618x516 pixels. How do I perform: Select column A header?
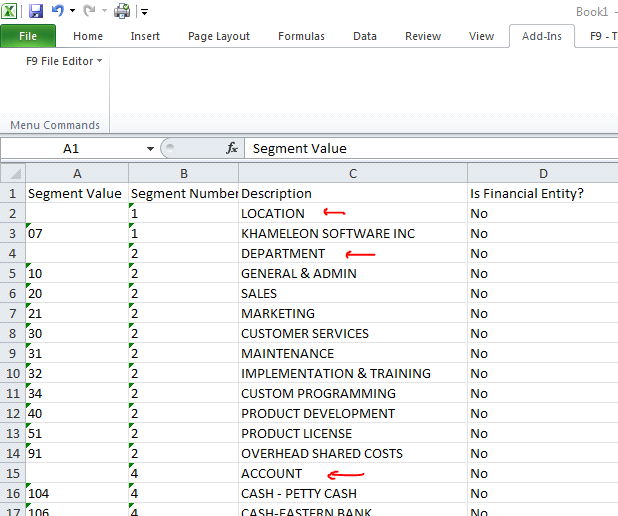tap(77, 173)
